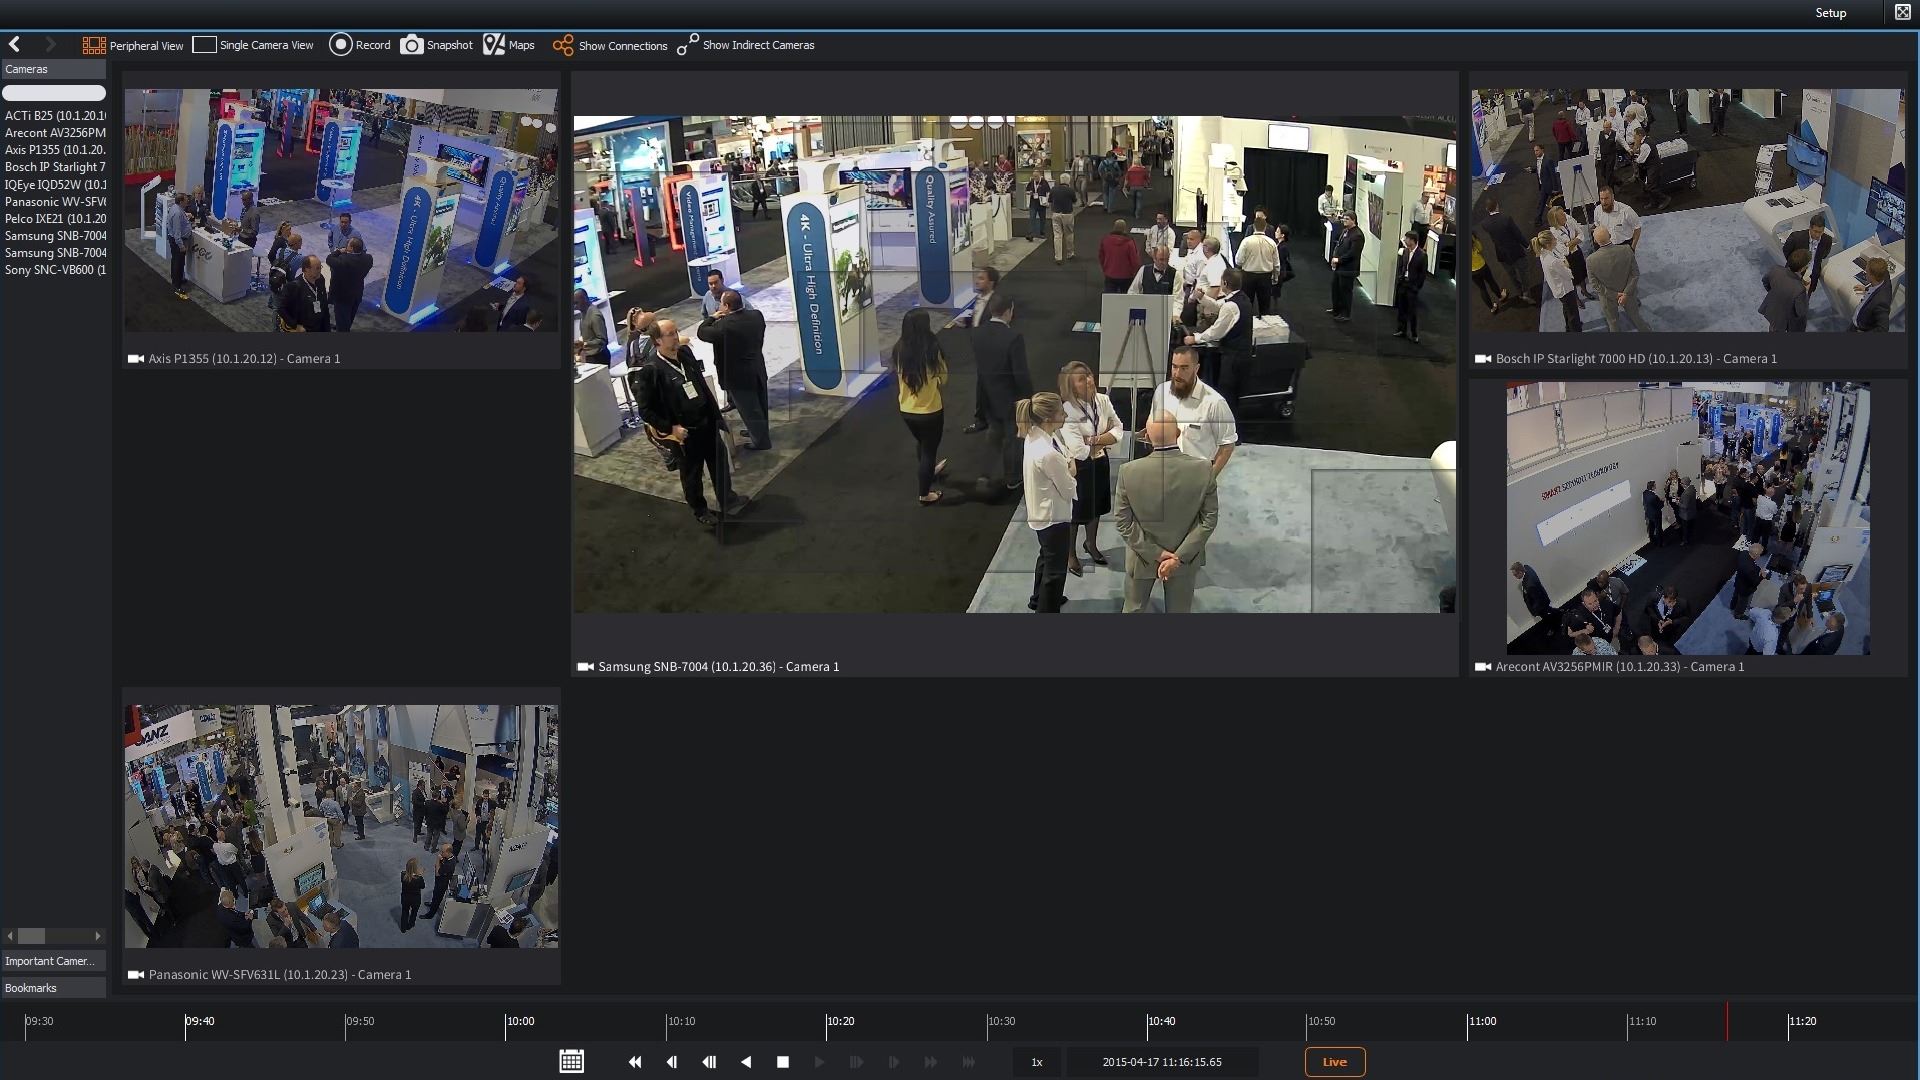
Task: Go forward with the right arrow
Action: tap(50, 44)
